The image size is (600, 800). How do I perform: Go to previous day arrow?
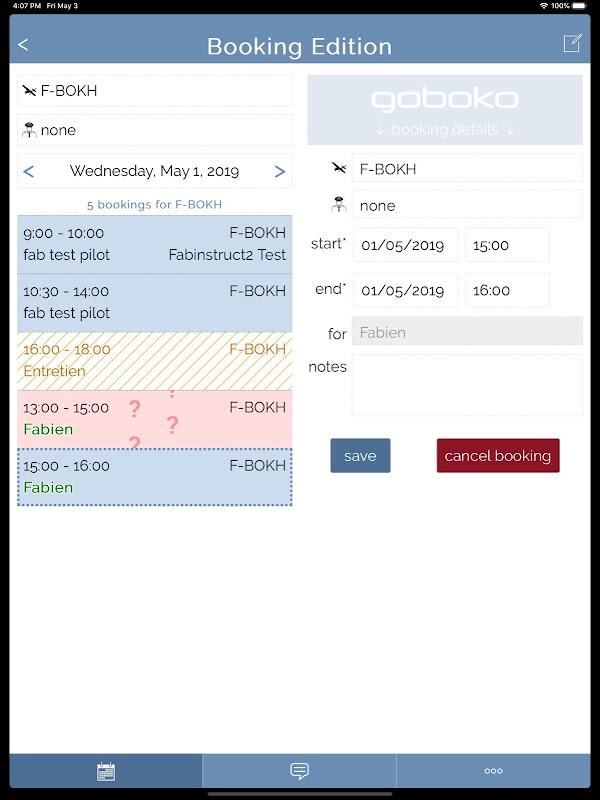29,171
